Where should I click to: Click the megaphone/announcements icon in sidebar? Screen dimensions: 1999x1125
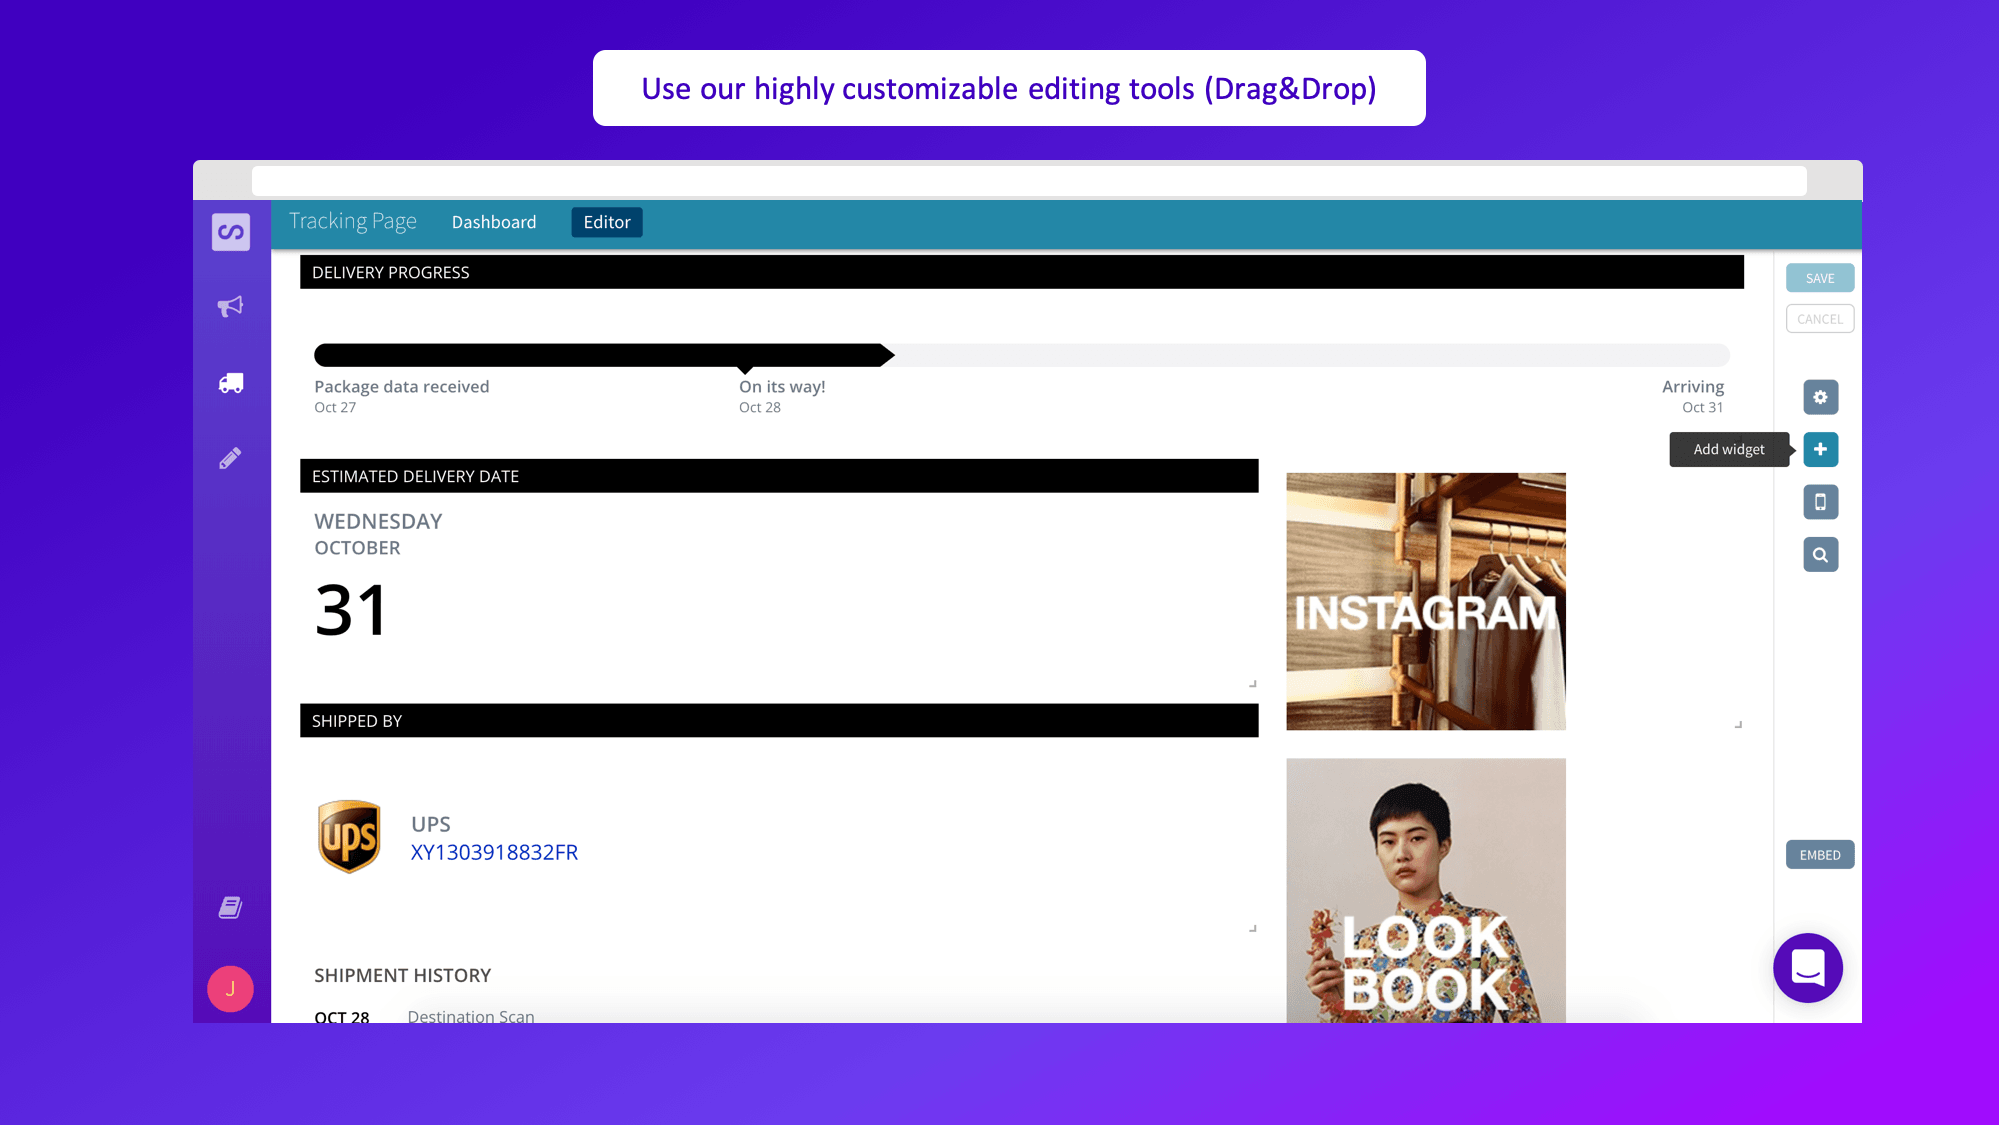229,306
